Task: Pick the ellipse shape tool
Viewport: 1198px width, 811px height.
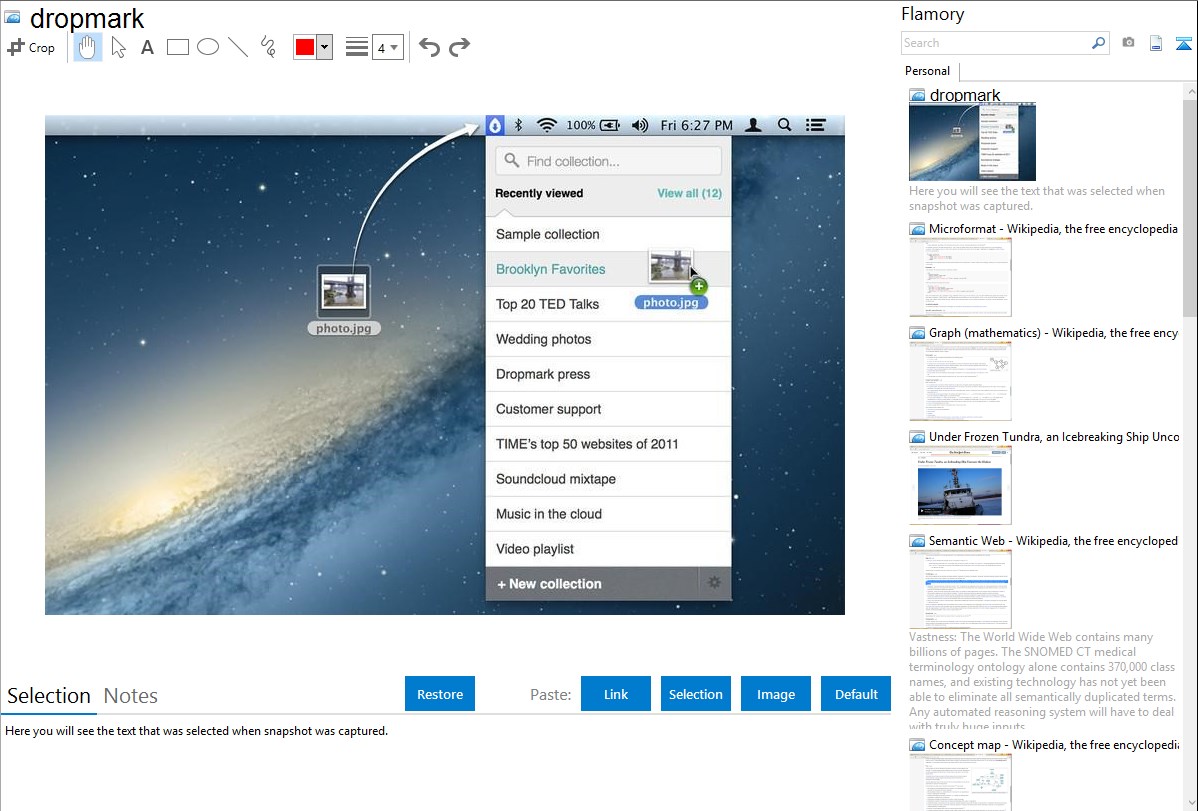Action: (x=208, y=47)
